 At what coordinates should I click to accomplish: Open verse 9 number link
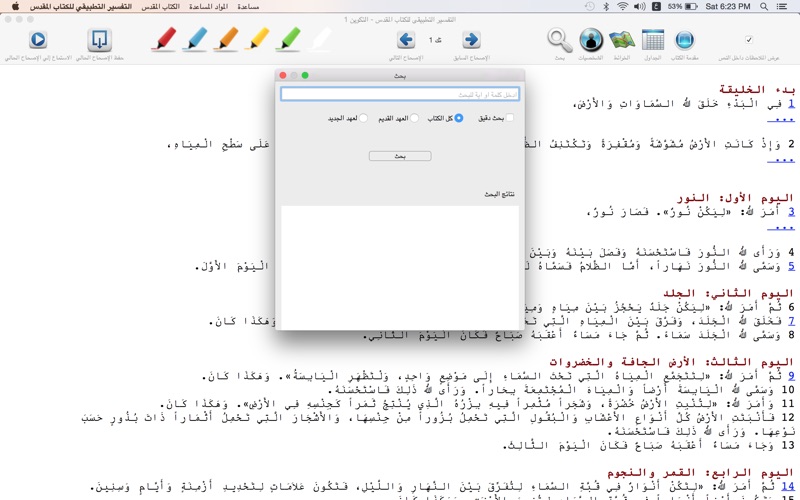click(791, 376)
